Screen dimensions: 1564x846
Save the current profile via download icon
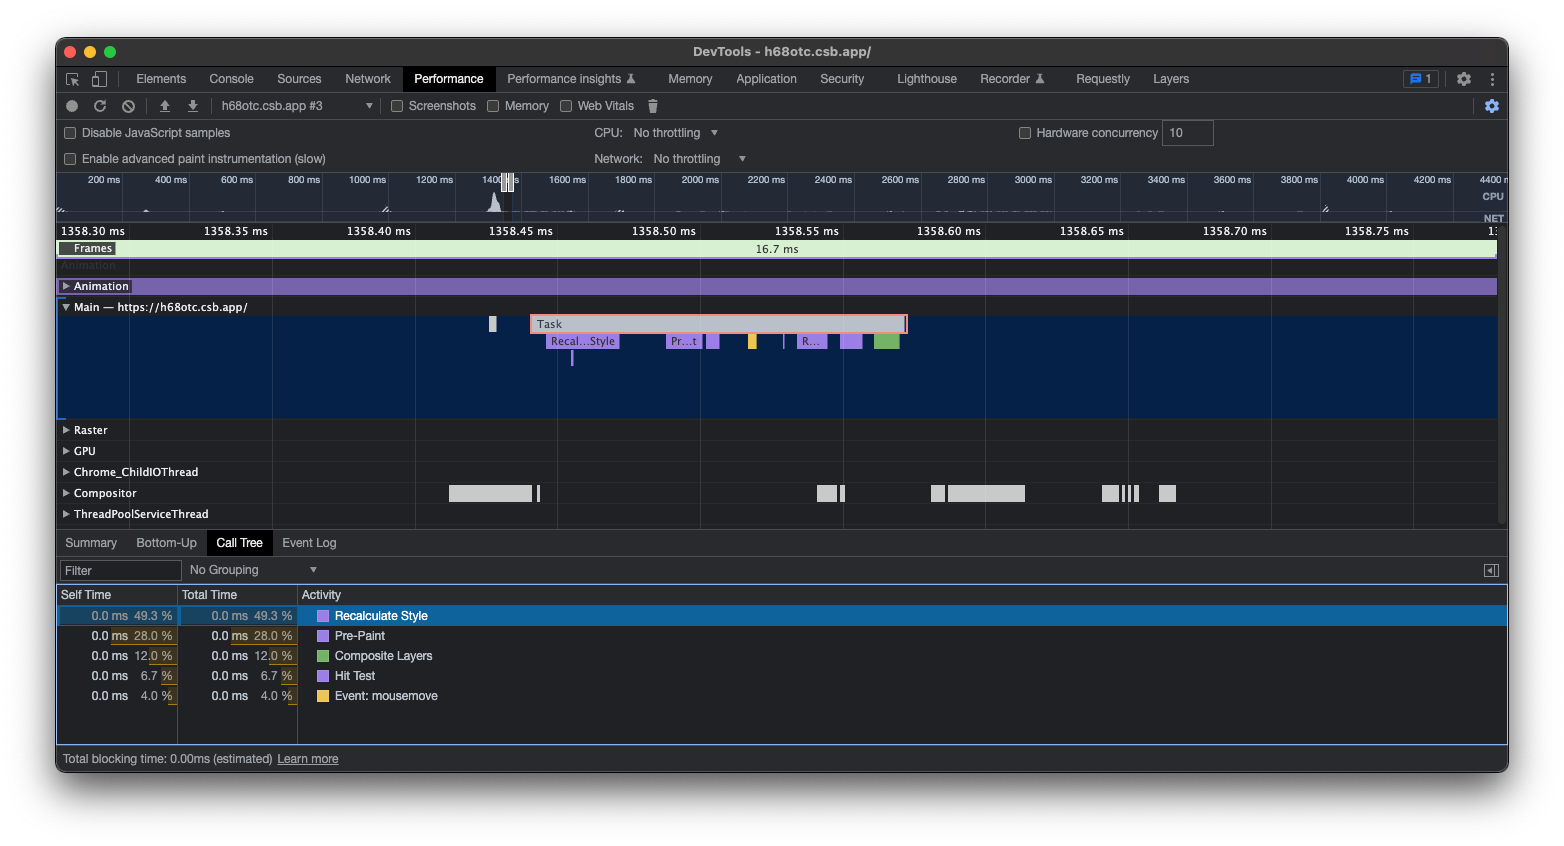(x=192, y=105)
